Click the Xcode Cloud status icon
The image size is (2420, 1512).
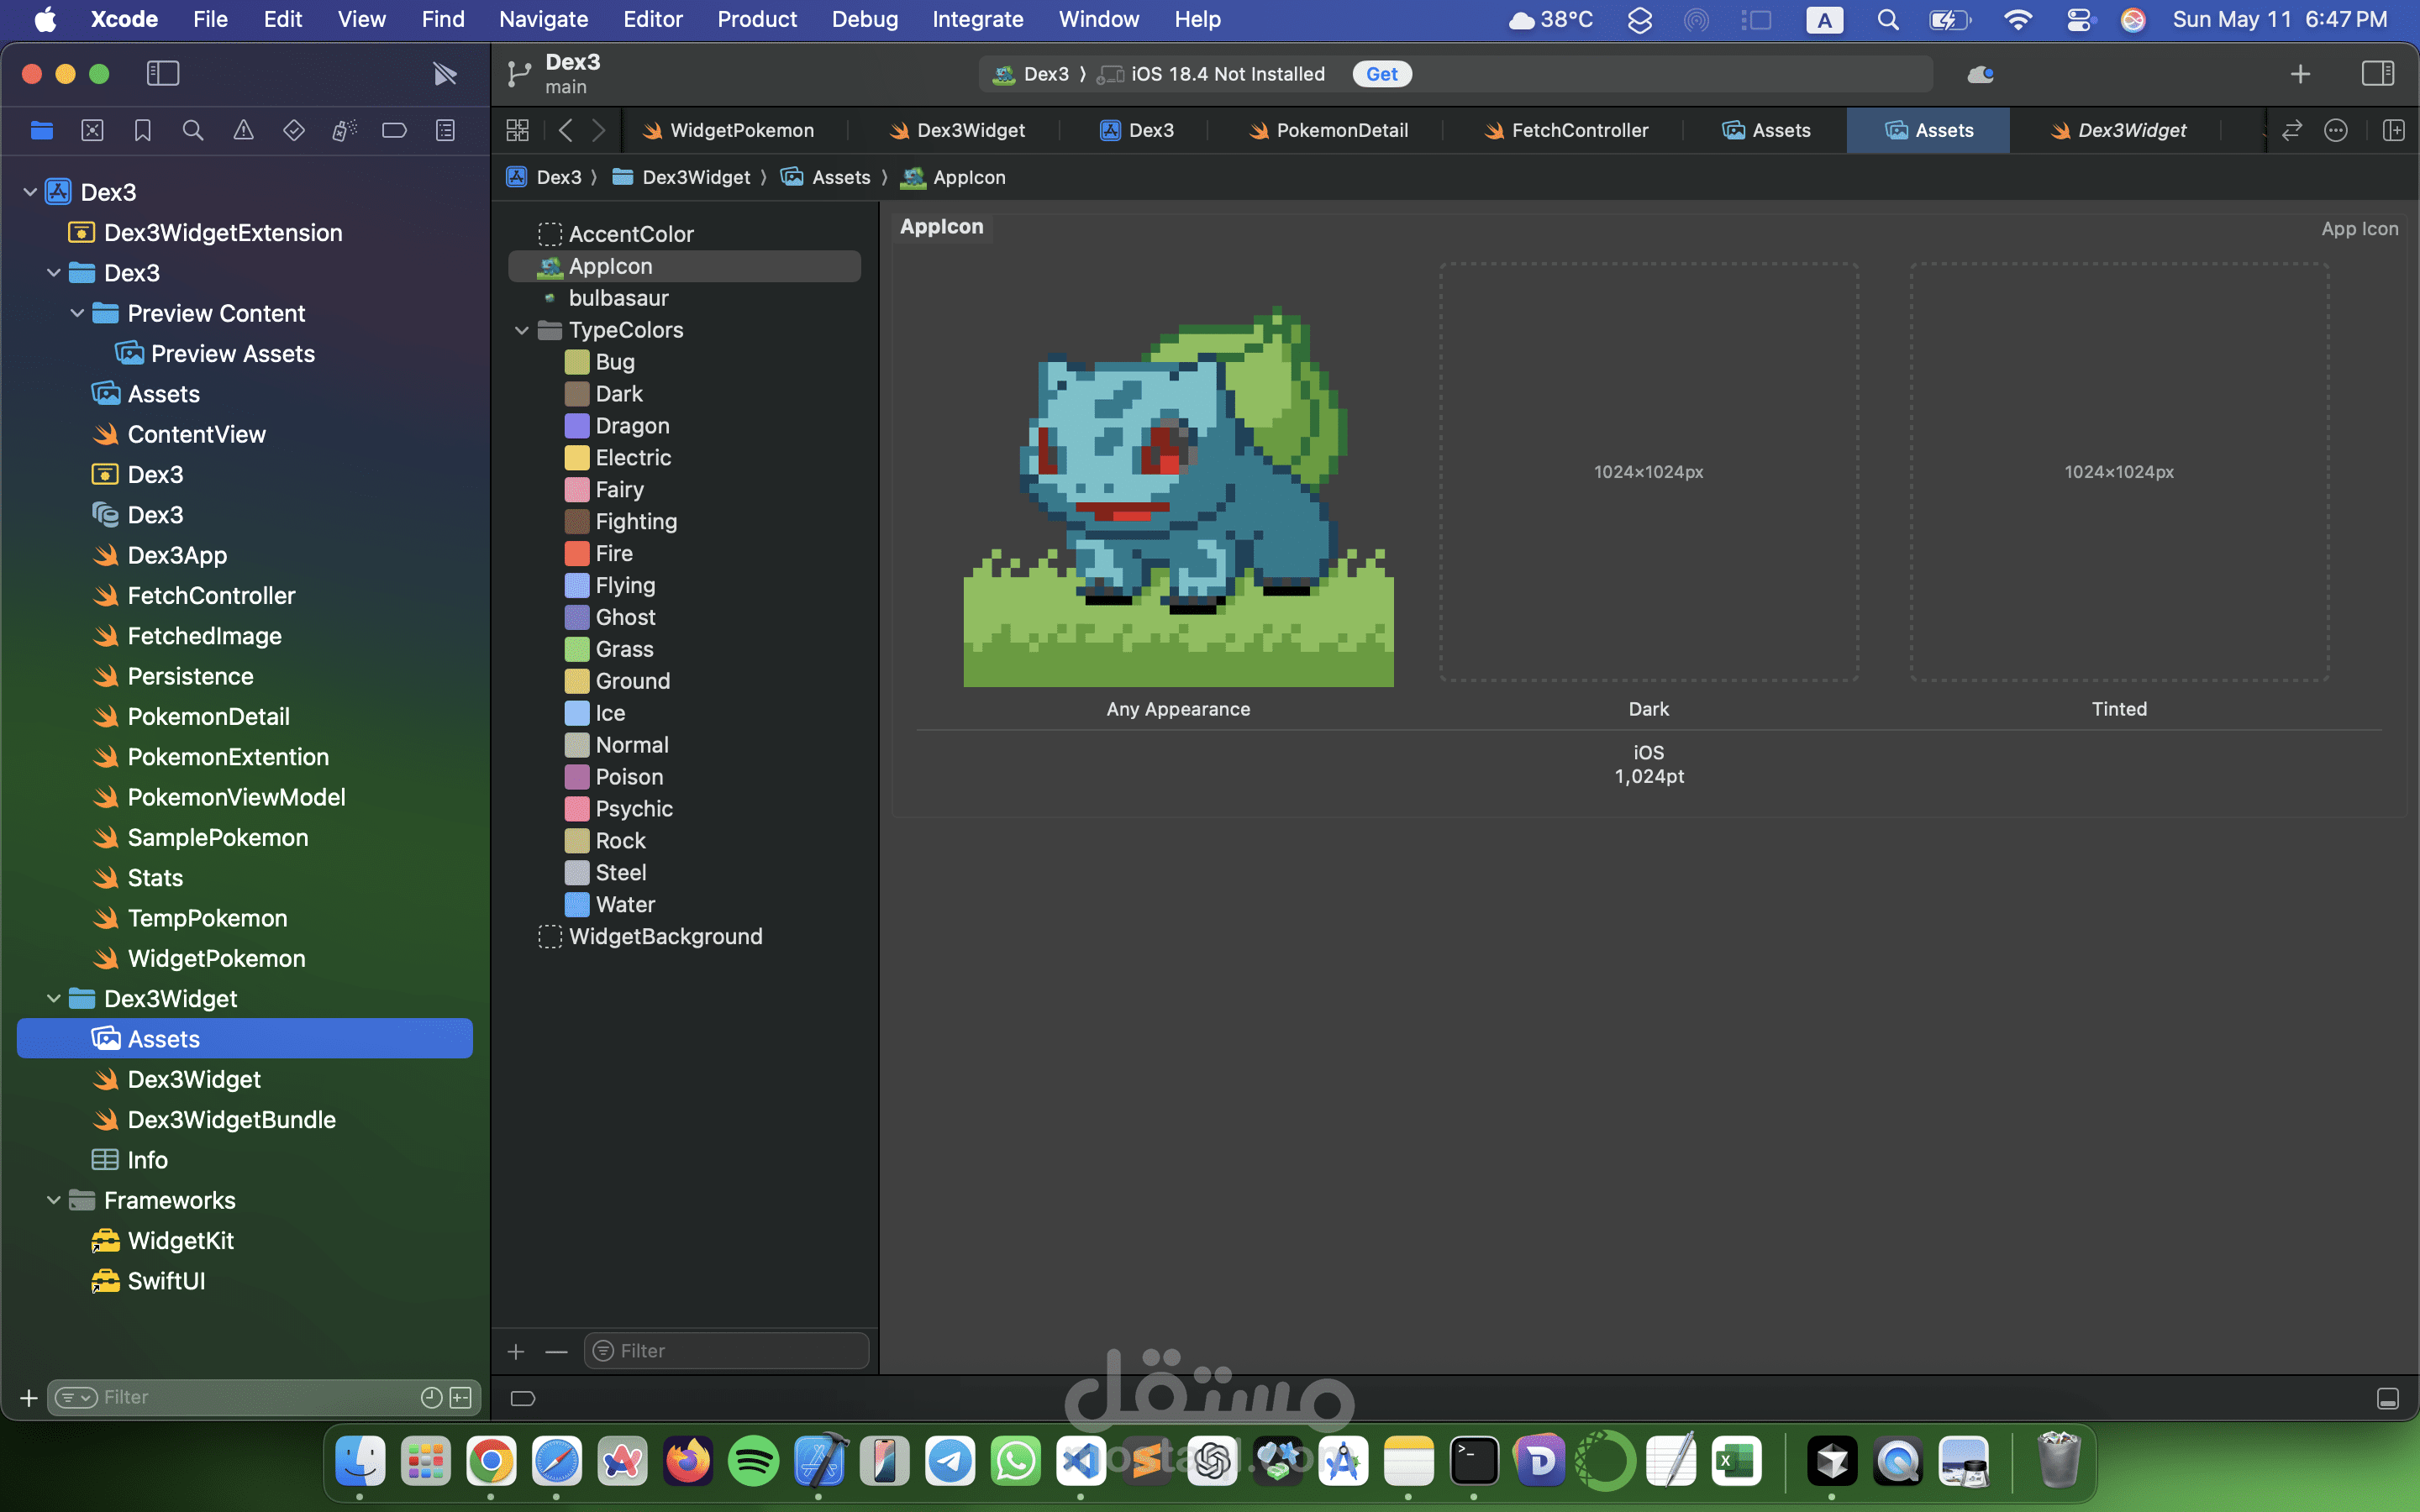(x=1980, y=74)
